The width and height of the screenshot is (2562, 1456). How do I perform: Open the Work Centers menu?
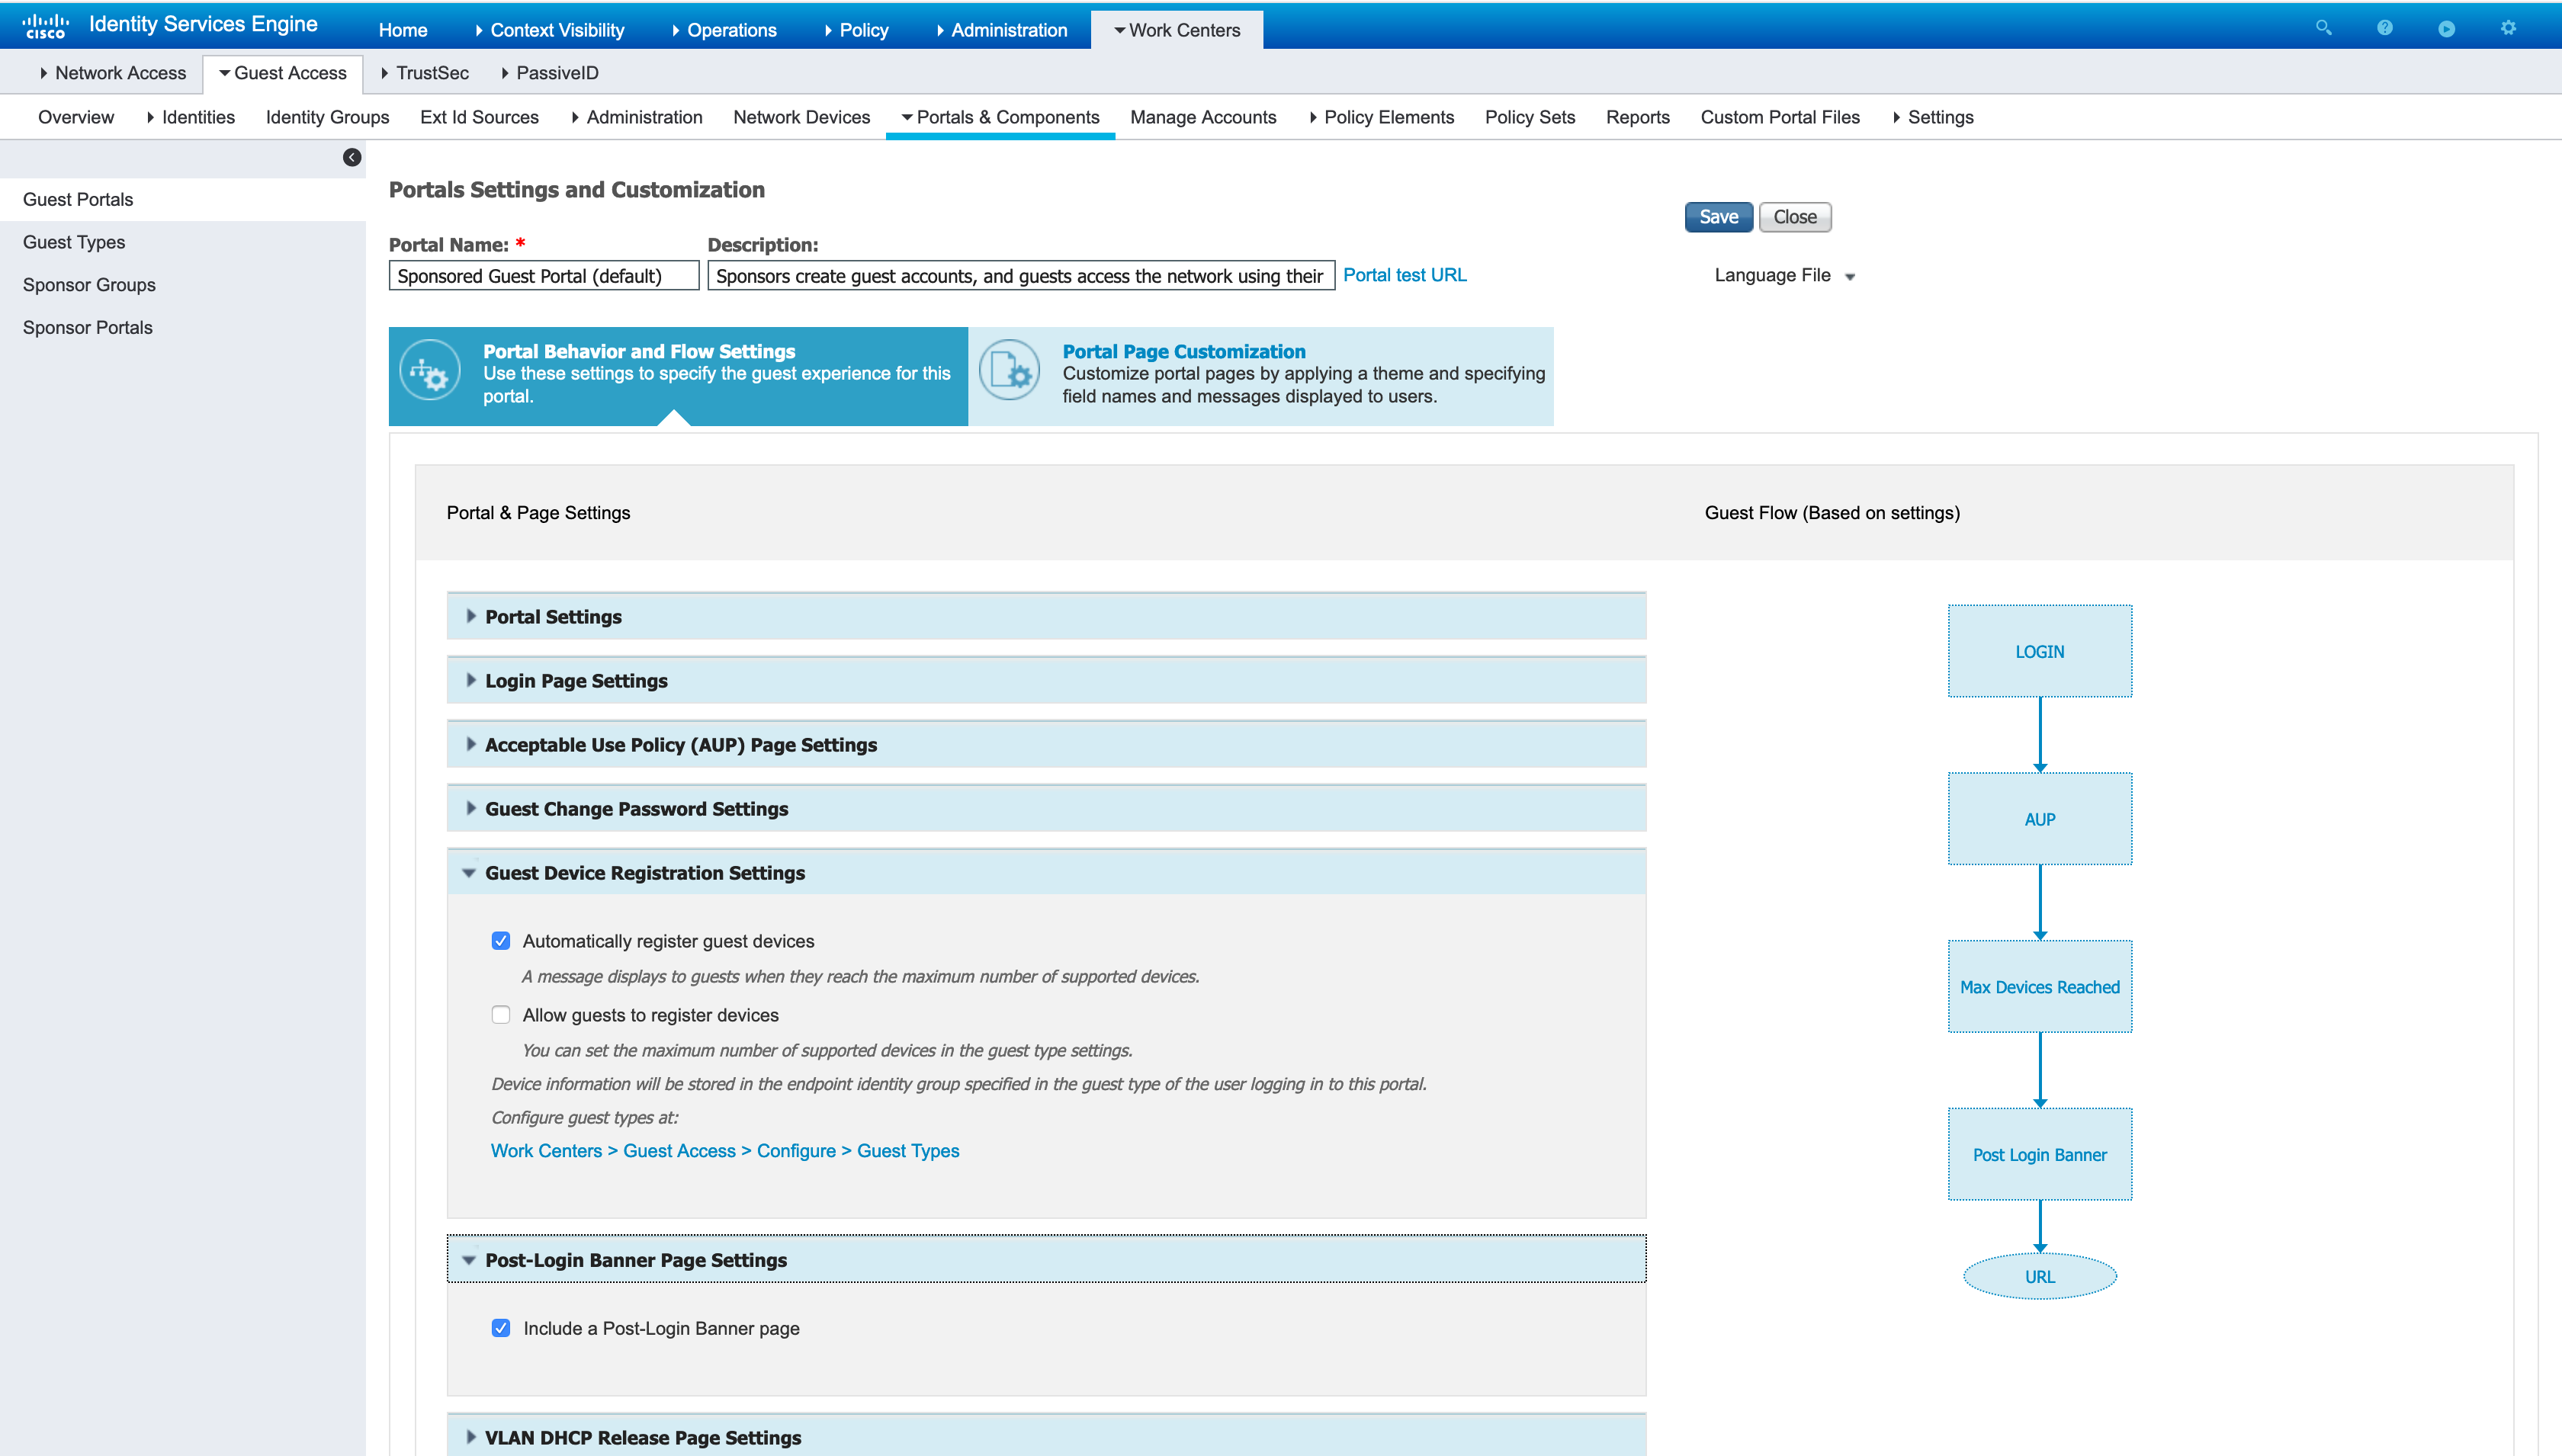pyautogui.click(x=1177, y=30)
